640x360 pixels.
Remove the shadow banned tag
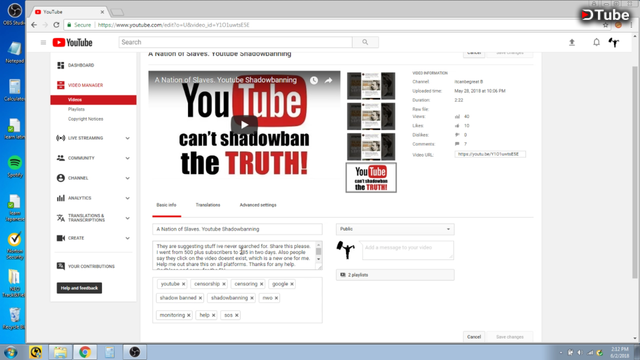click(x=200, y=298)
